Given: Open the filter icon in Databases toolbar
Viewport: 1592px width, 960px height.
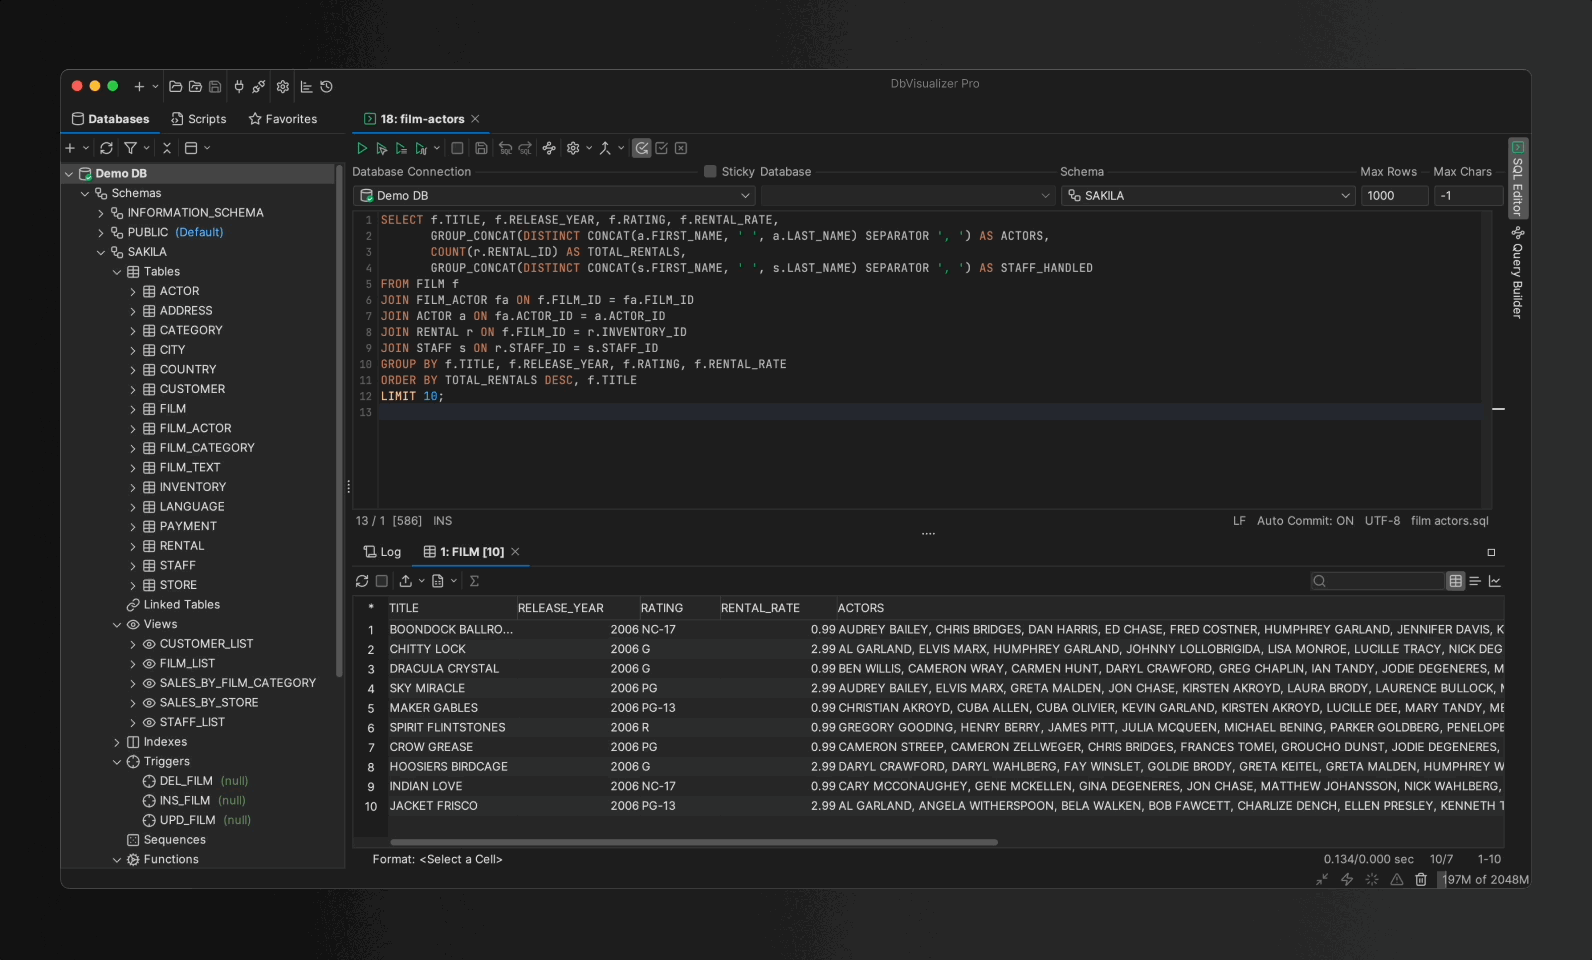Looking at the screenshot, I should tap(131, 148).
